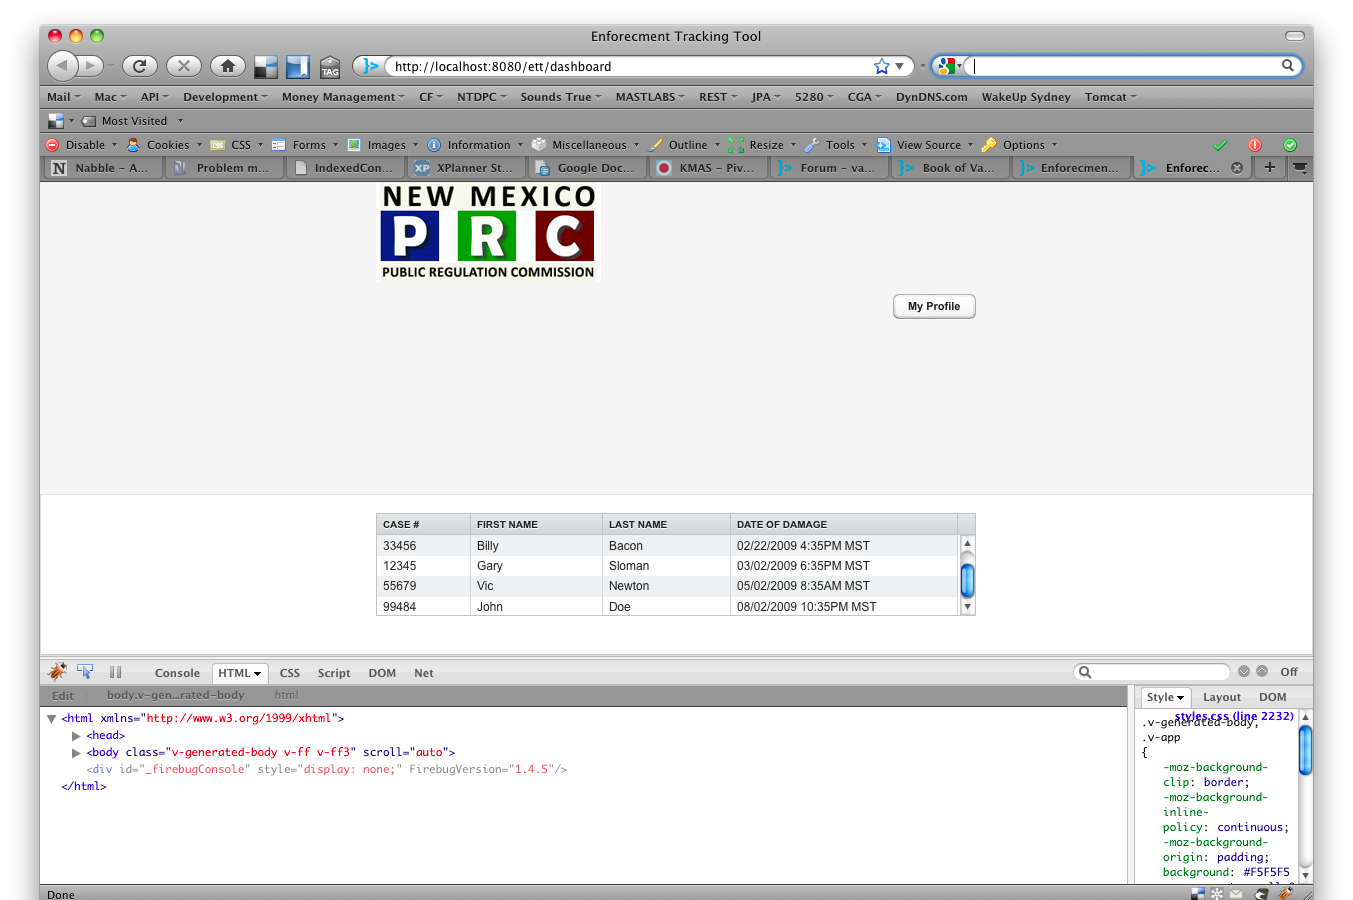Expand the body element node
1353x900 pixels.
[76, 753]
